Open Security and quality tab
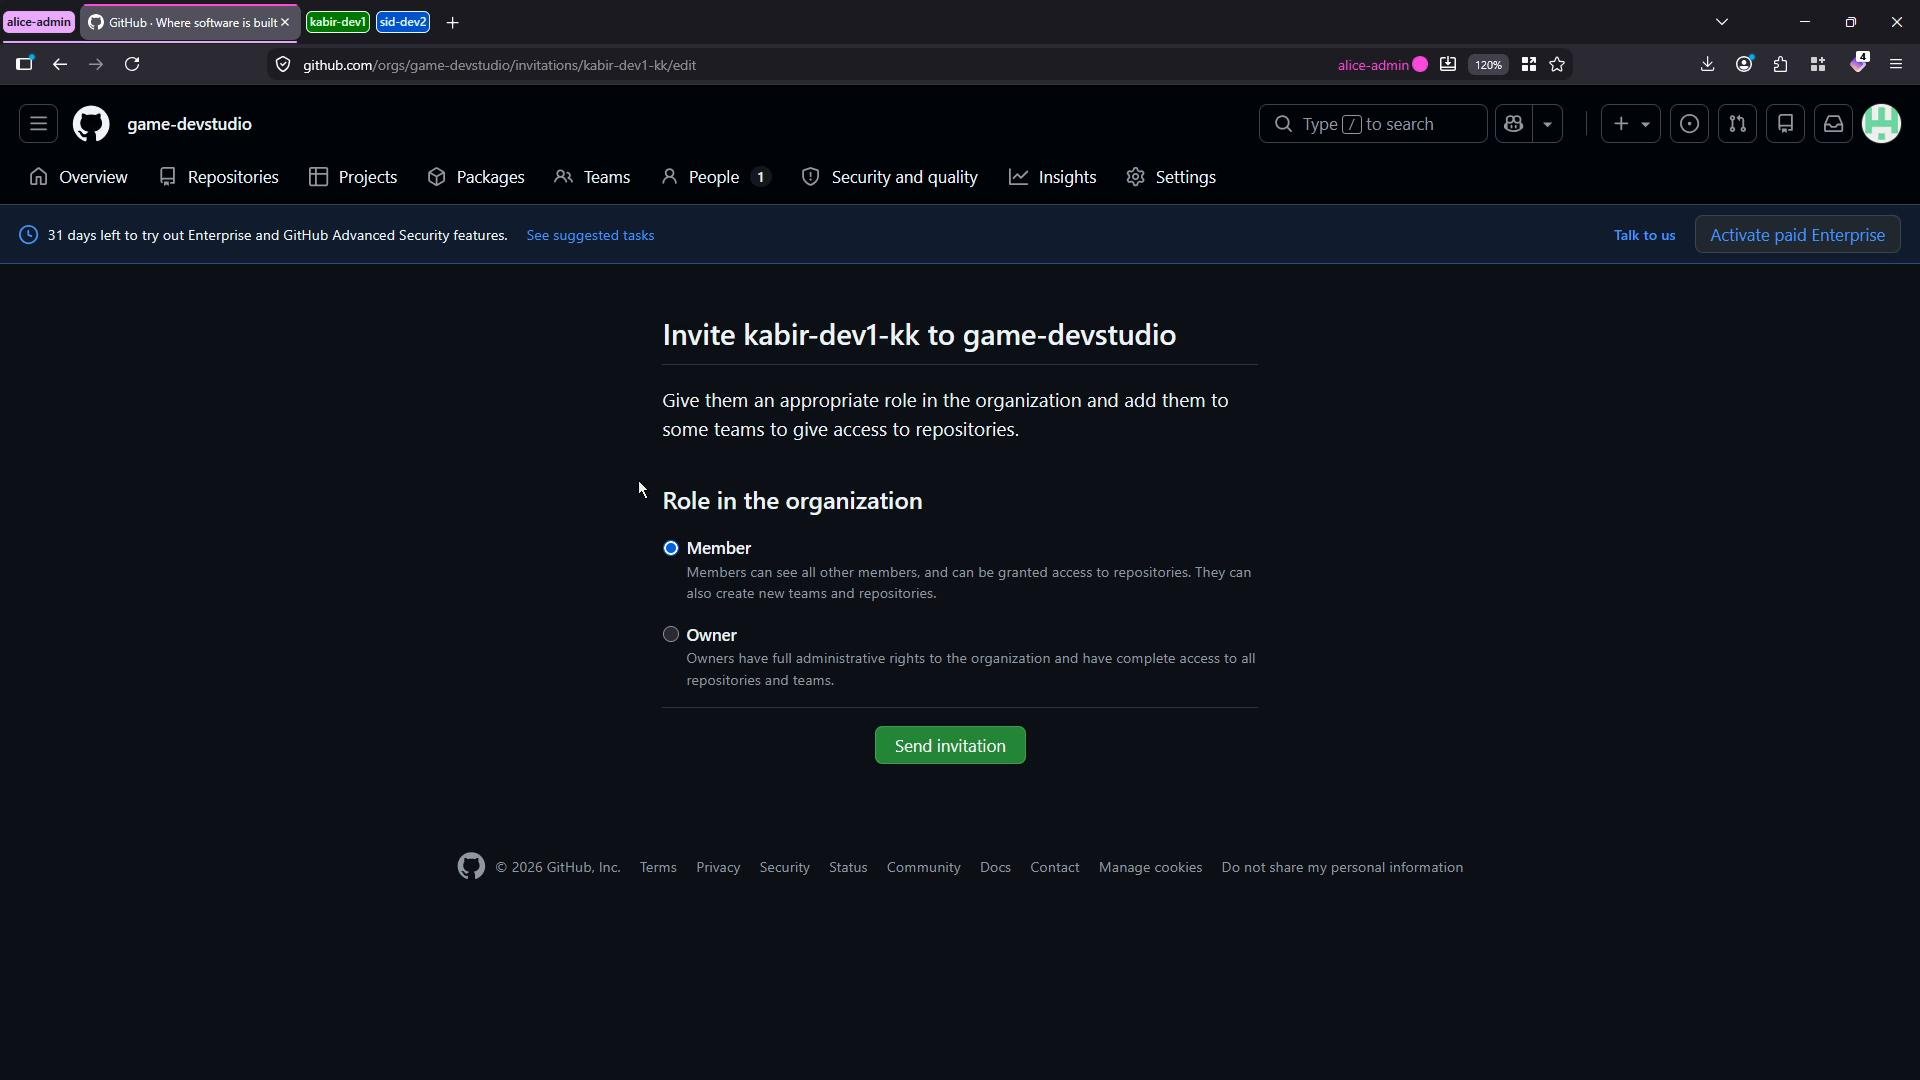This screenshot has height=1080, width=1920. tap(890, 177)
